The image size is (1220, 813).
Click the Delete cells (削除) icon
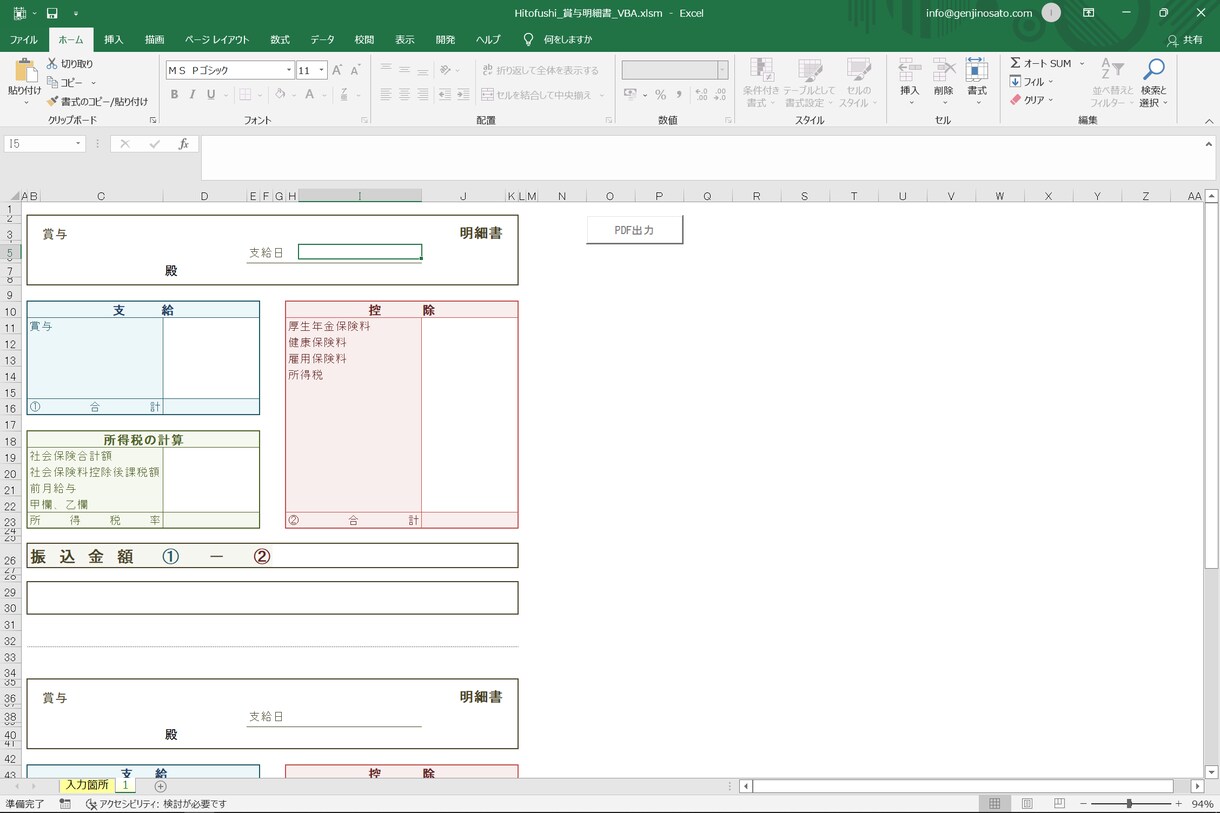pos(944,70)
